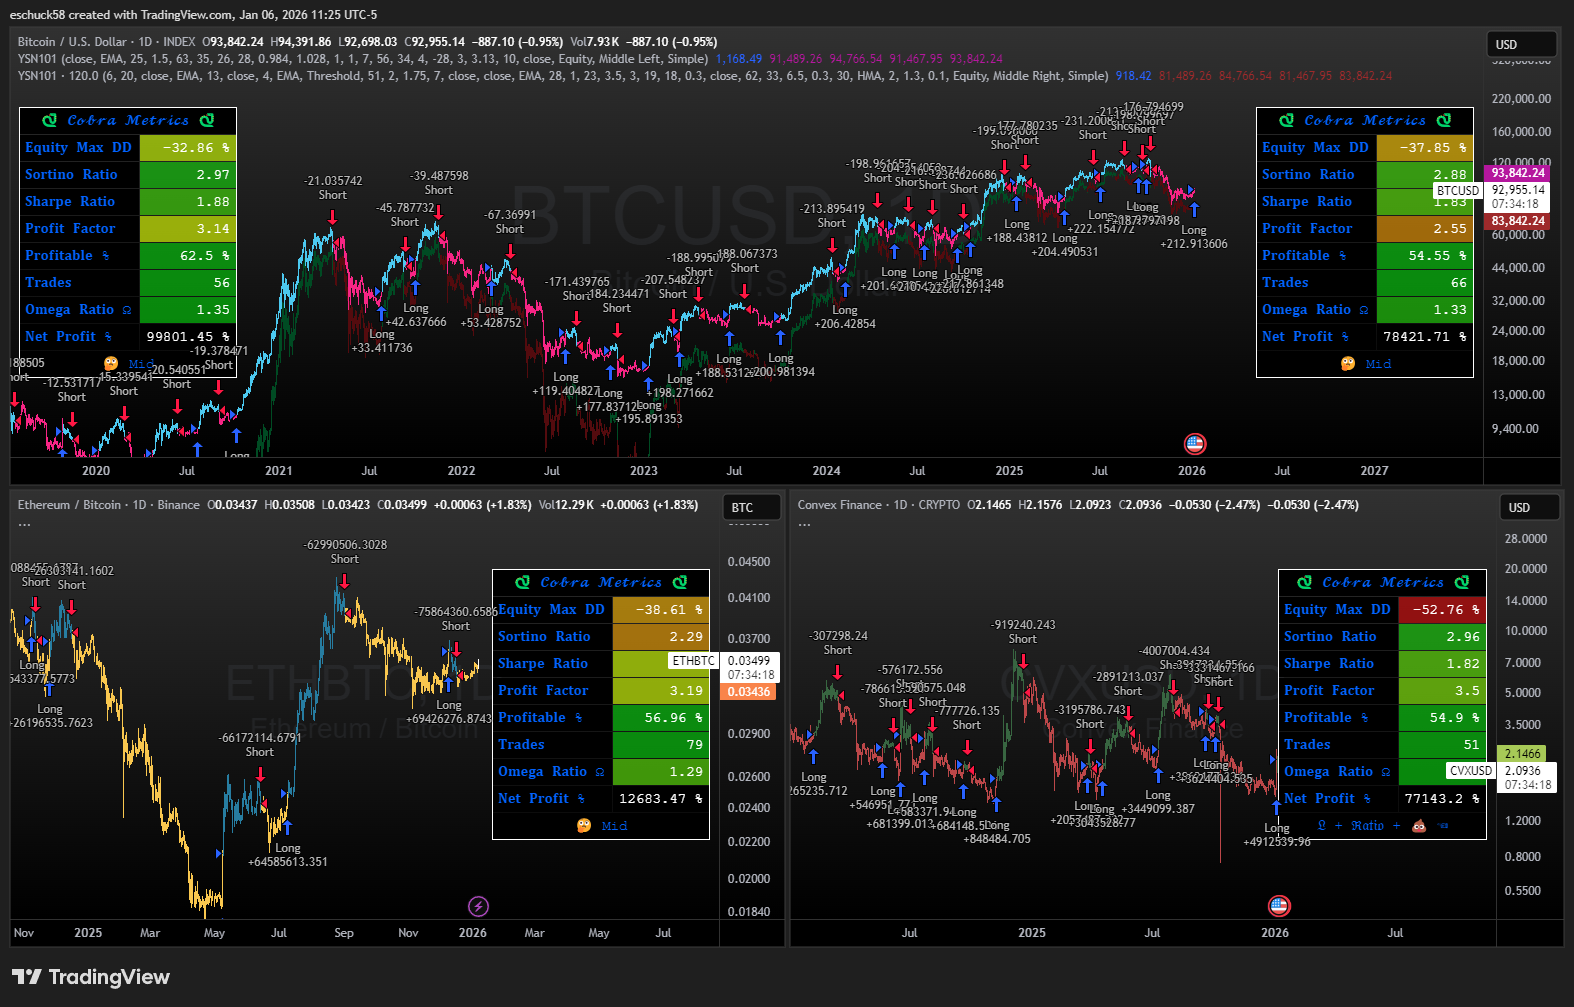Open the USD currency selector on Convex Finance chart
Viewport: 1574px width, 1007px height.
(x=1532, y=507)
